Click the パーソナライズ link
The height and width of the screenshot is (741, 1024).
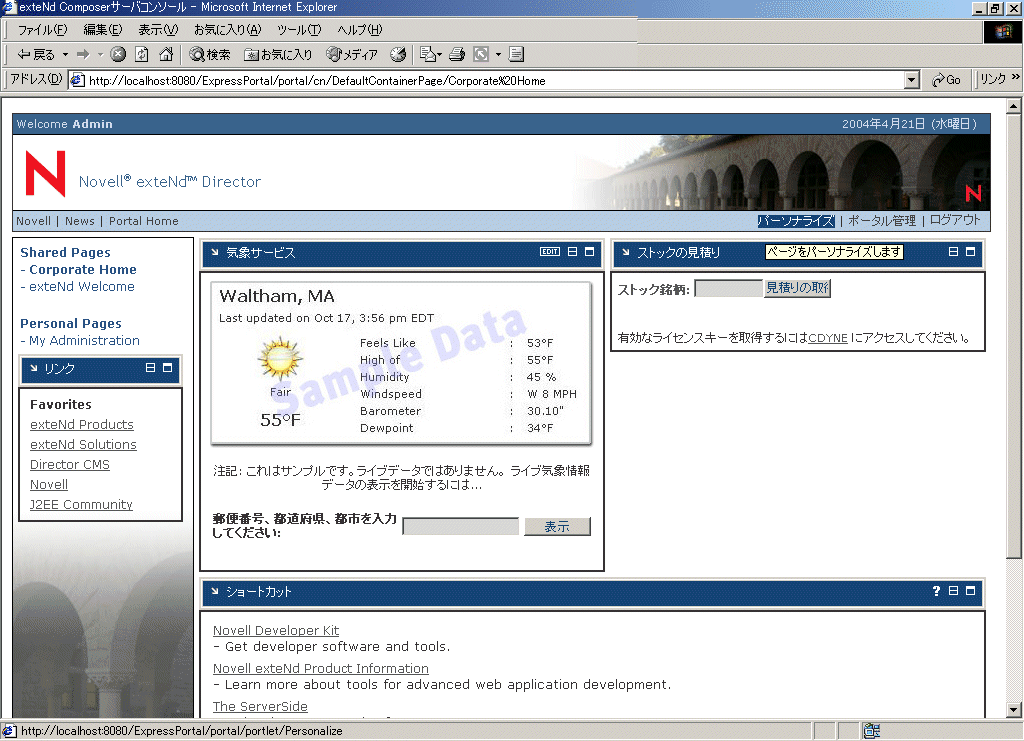click(x=796, y=221)
